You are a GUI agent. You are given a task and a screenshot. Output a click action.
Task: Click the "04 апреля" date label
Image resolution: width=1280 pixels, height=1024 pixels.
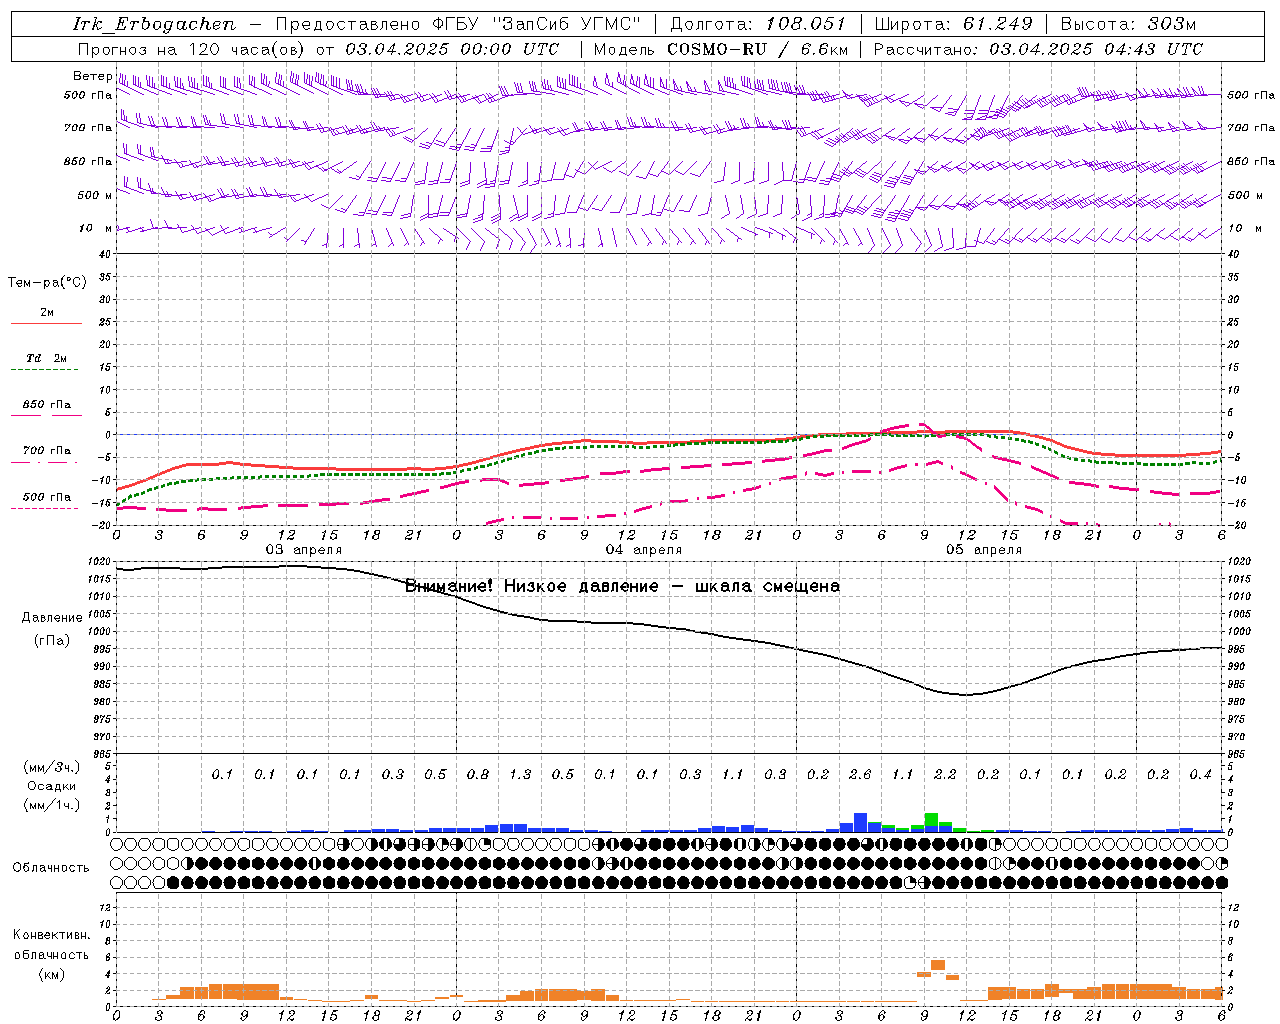click(x=644, y=550)
